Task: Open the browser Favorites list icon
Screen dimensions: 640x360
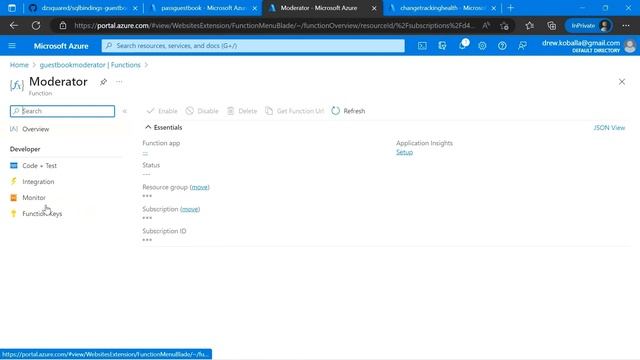Action: [x=529, y=26]
